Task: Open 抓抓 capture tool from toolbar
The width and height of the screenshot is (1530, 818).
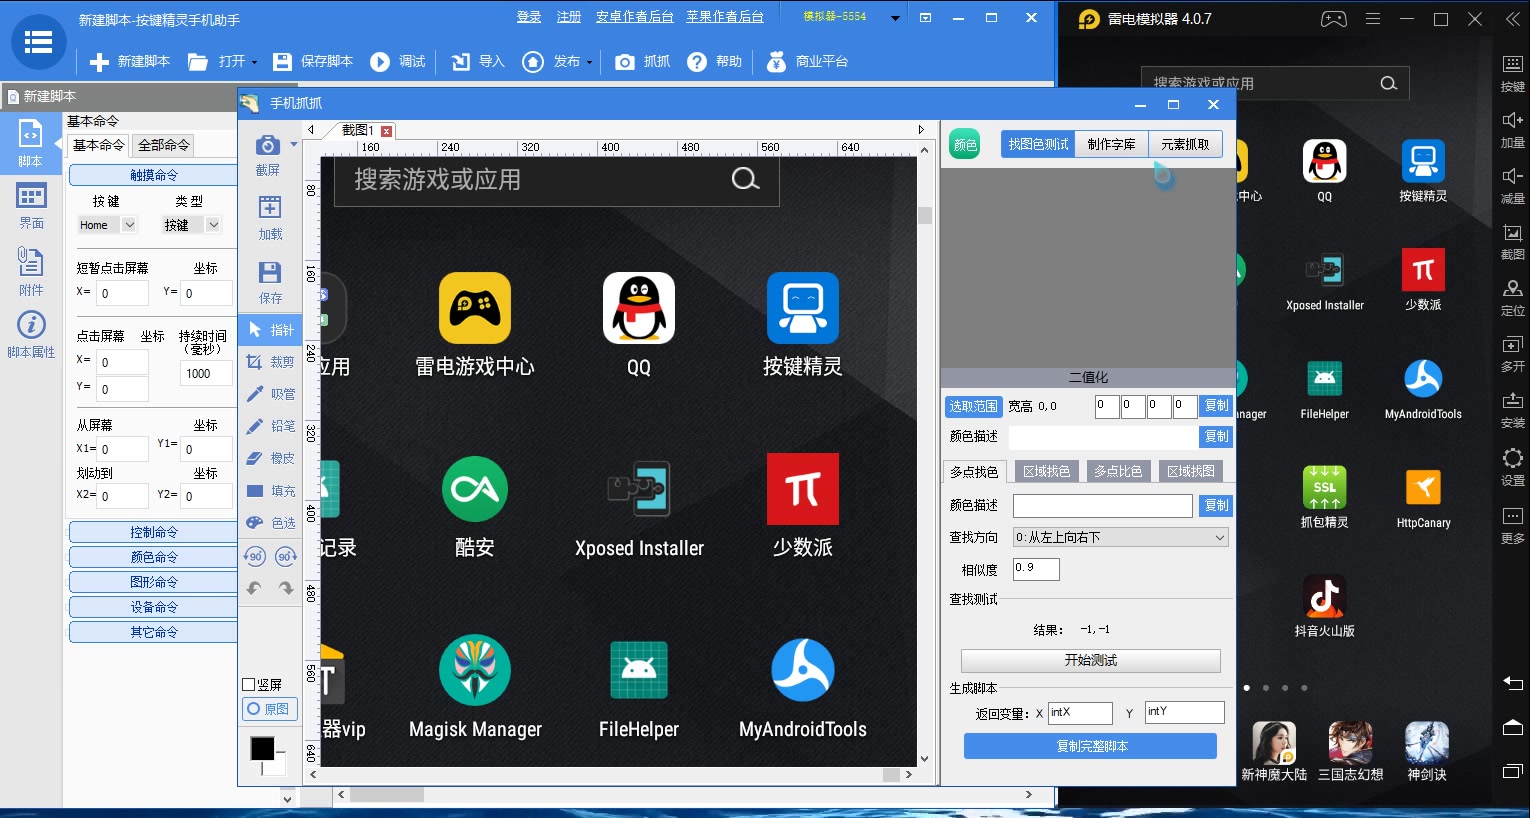Action: 643,62
